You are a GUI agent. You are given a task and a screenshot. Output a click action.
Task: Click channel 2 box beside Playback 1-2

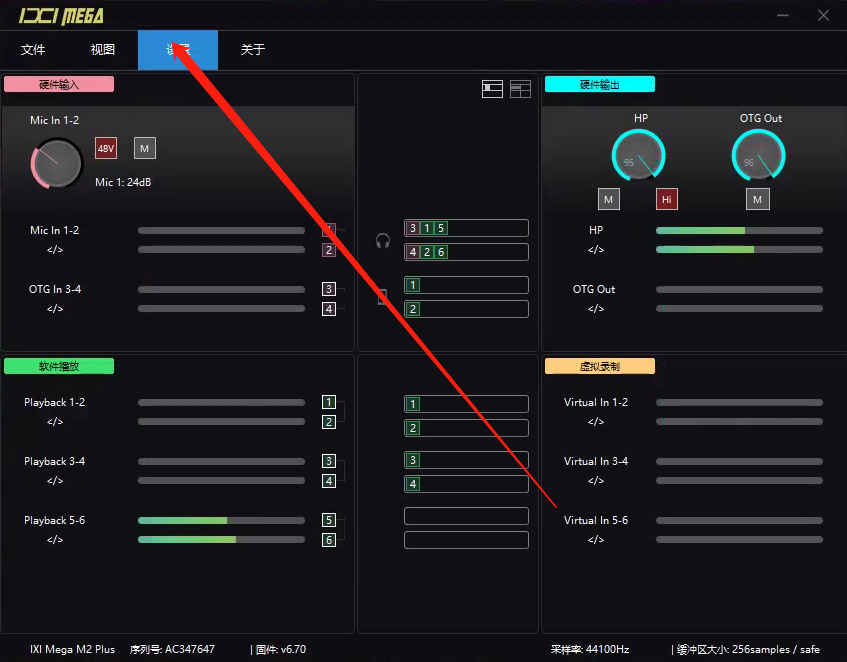pyautogui.click(x=329, y=422)
